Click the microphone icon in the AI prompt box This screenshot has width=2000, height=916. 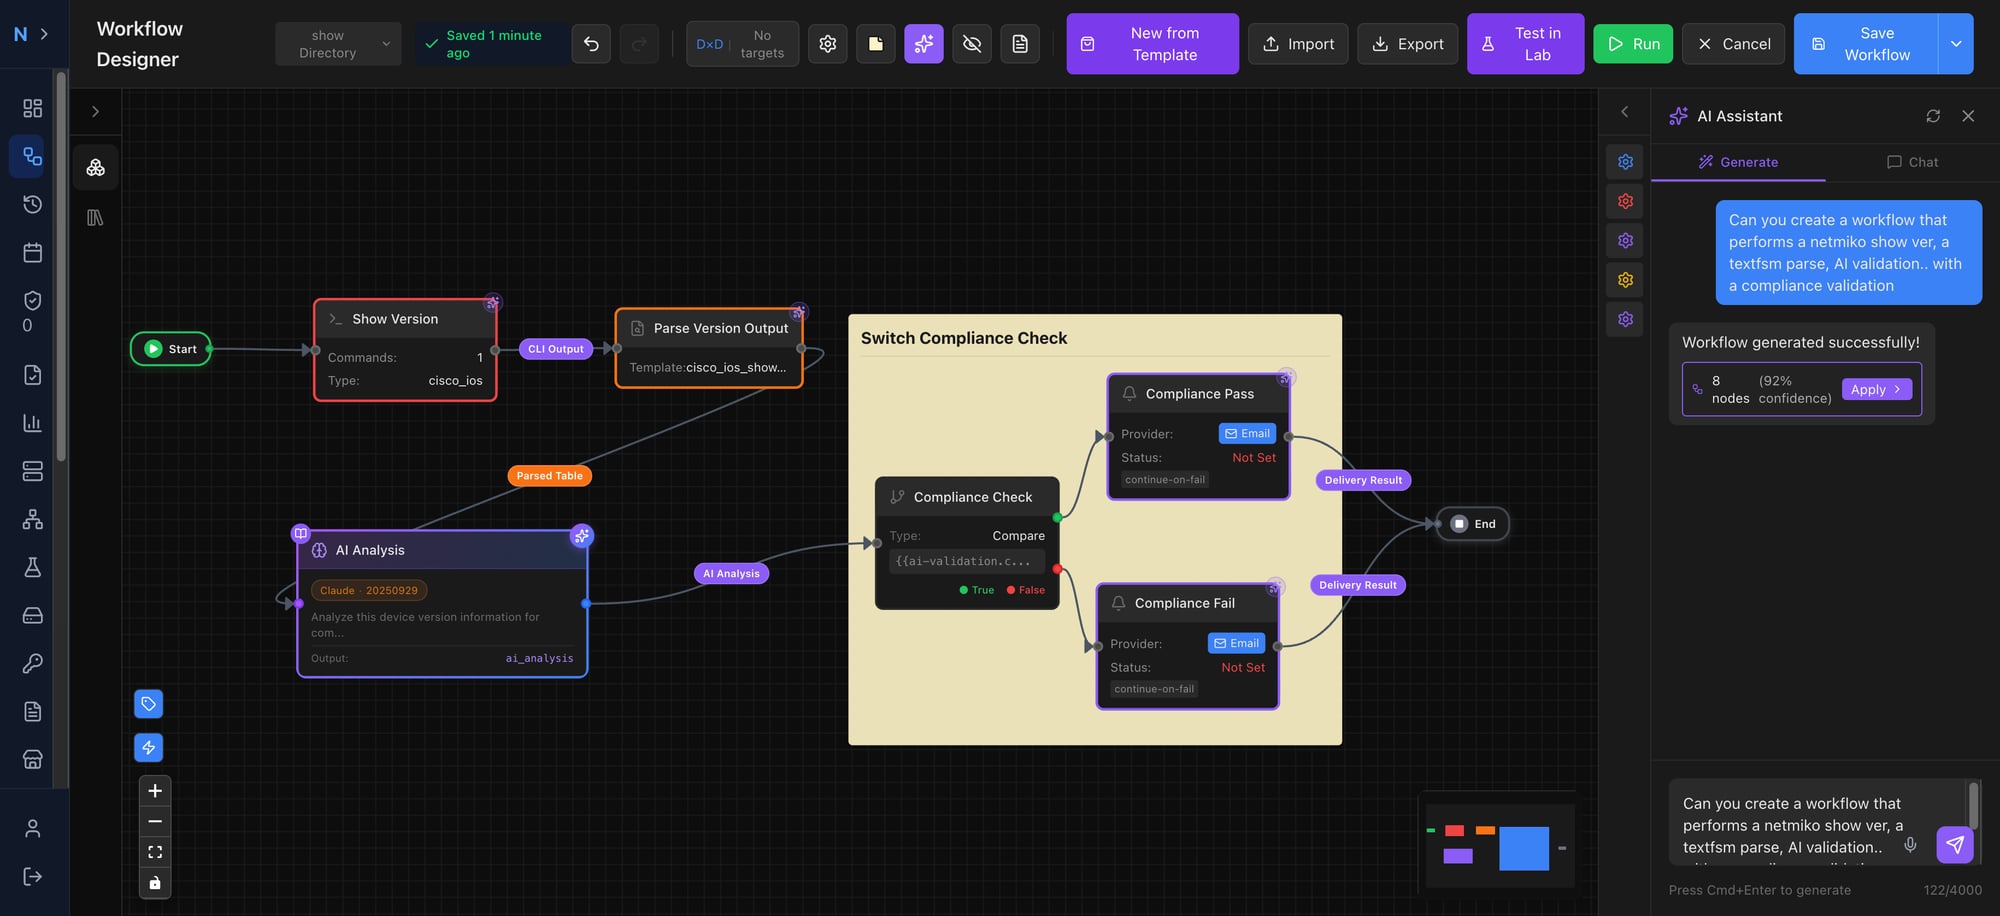pos(1911,845)
